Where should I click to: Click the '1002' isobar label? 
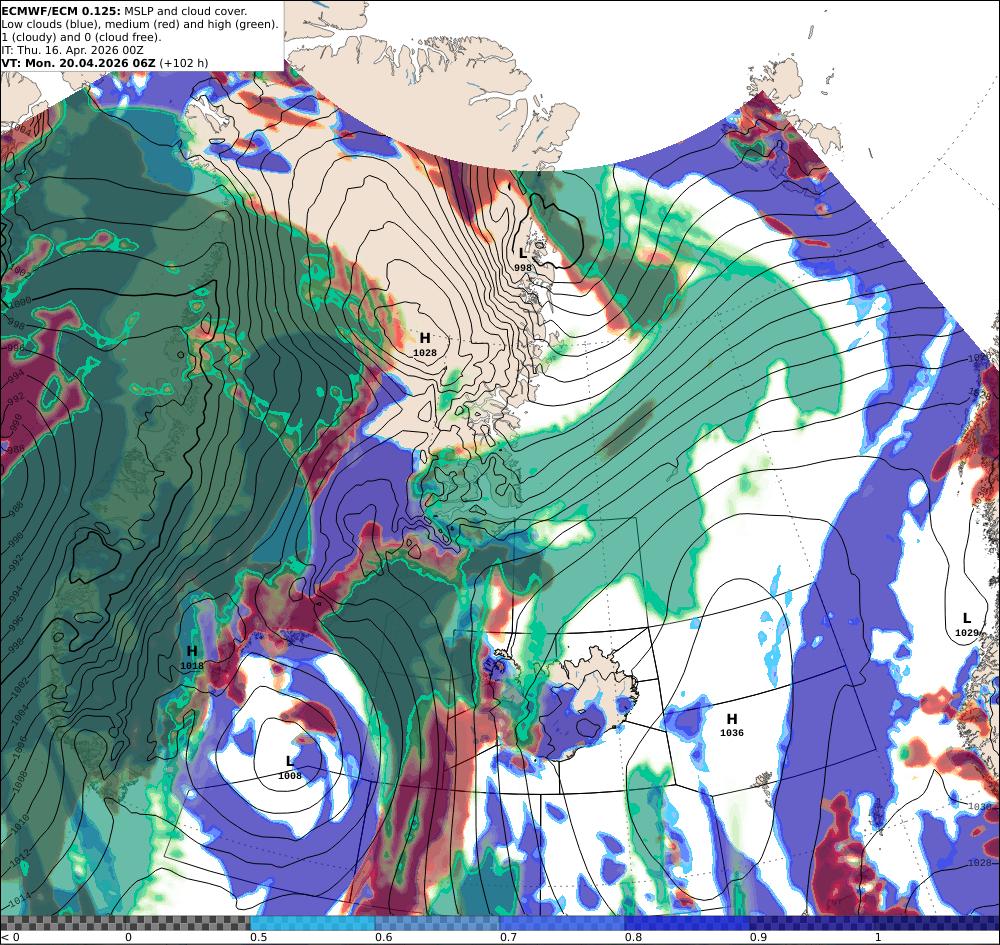coord(20,688)
